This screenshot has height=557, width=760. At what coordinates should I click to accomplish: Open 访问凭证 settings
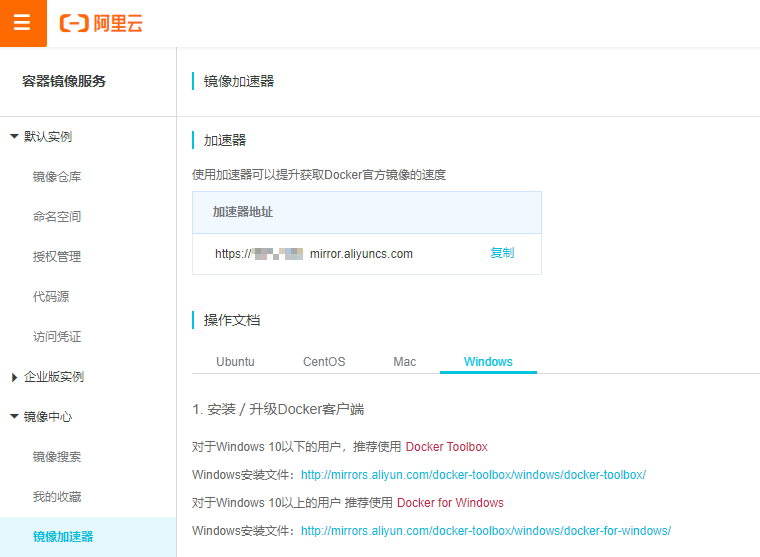pos(57,337)
